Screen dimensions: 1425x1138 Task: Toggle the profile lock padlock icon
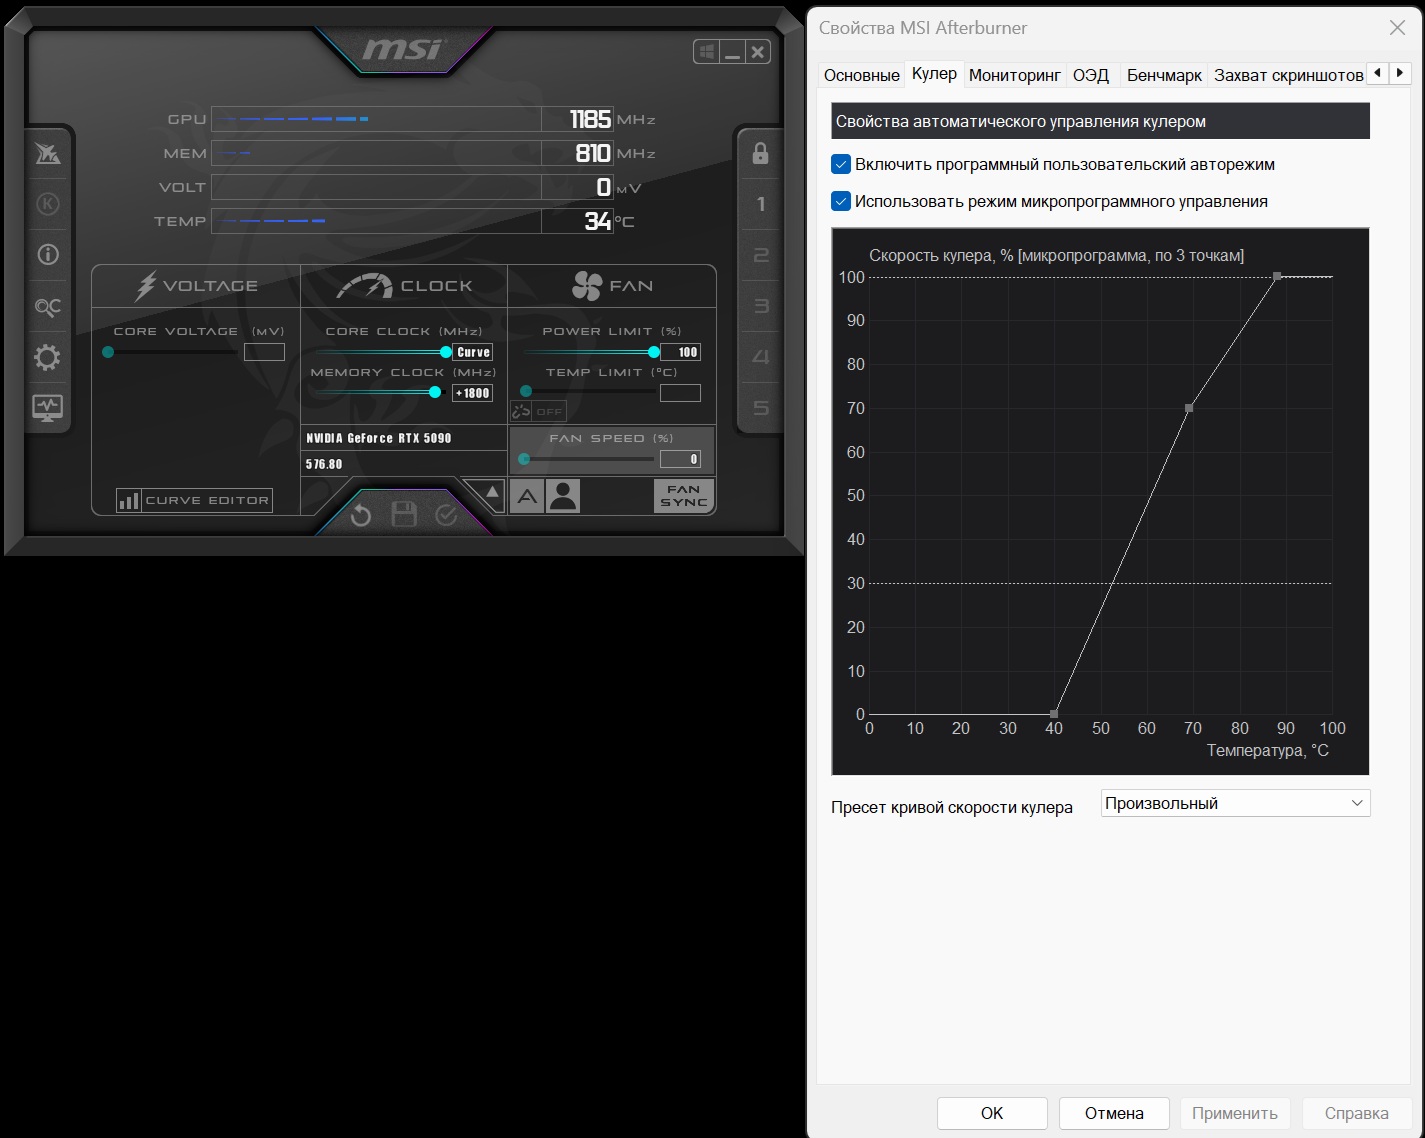(x=760, y=153)
